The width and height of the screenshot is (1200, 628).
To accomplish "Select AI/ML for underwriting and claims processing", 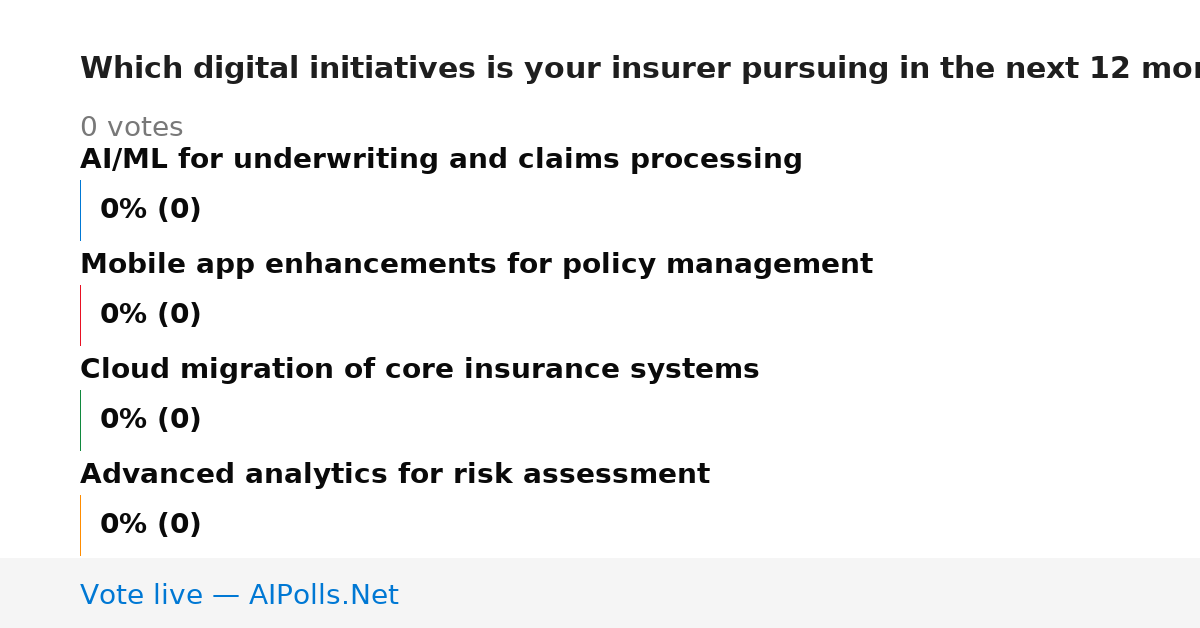I will click(x=441, y=160).
